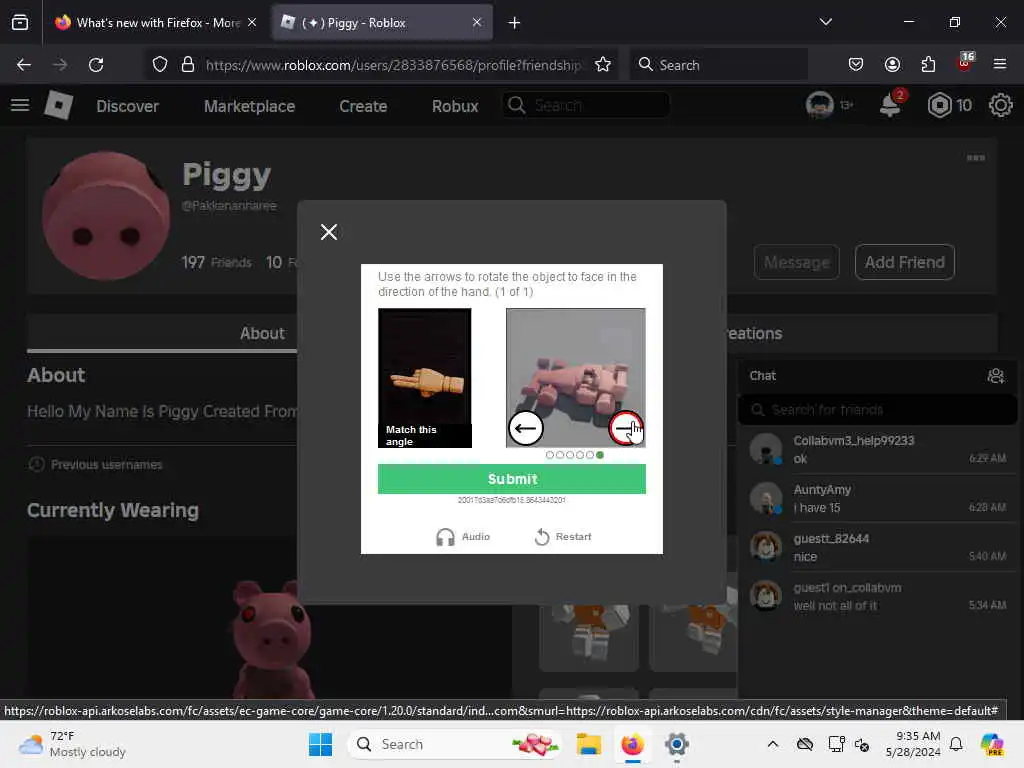The image size is (1024, 768).
Task: Switch to Audio captcha challenge
Action: pos(462,537)
